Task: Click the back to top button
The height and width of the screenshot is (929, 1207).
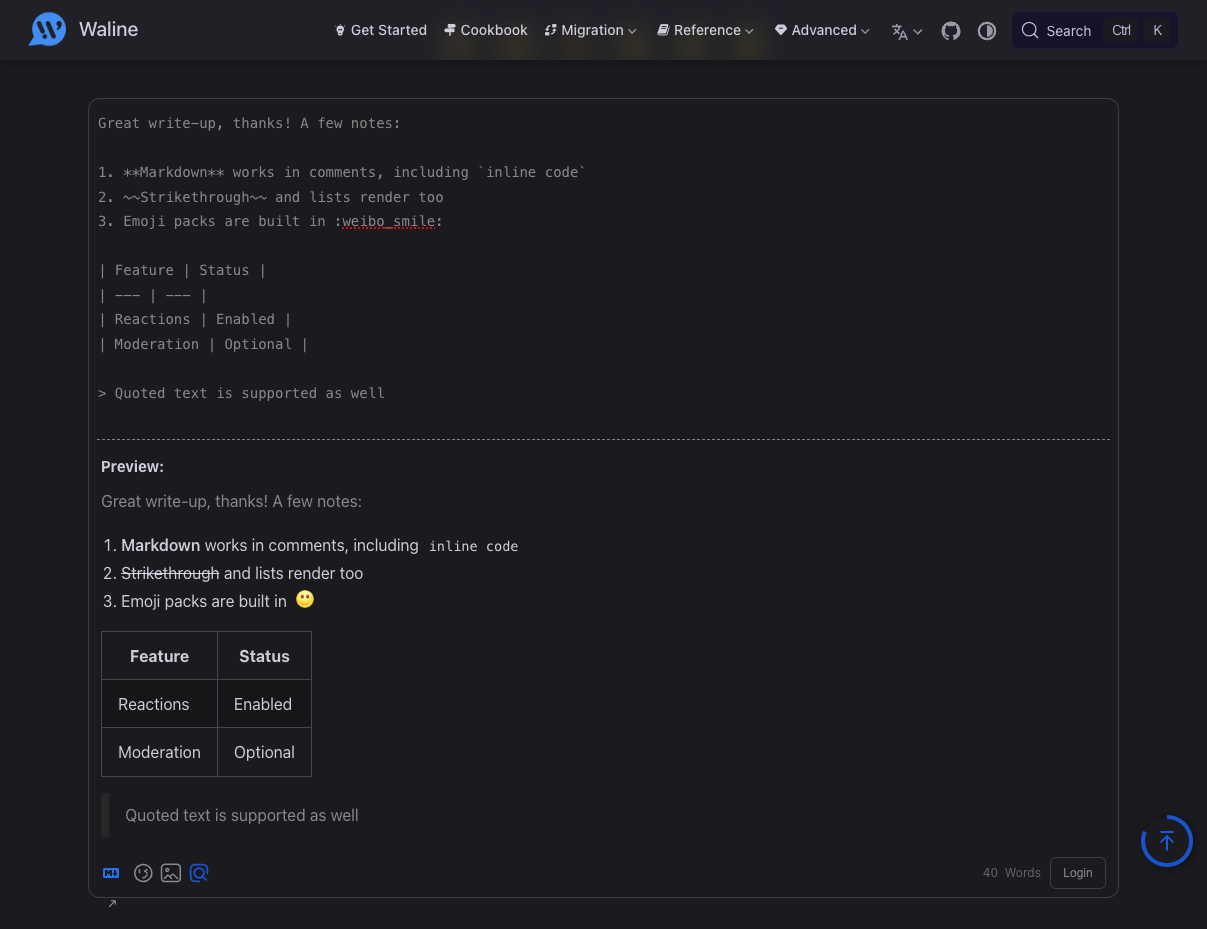Action: (x=1167, y=841)
